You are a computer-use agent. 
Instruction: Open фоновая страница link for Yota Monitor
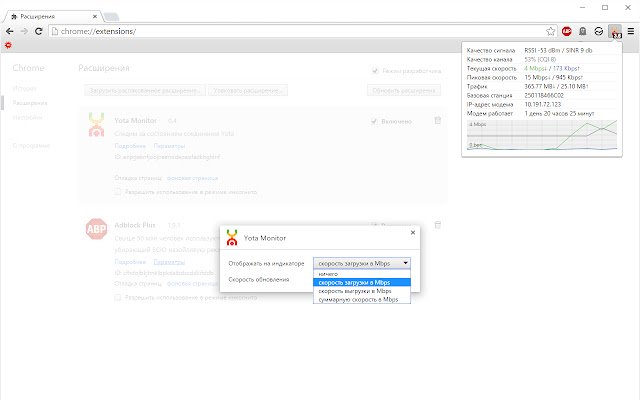[192, 178]
